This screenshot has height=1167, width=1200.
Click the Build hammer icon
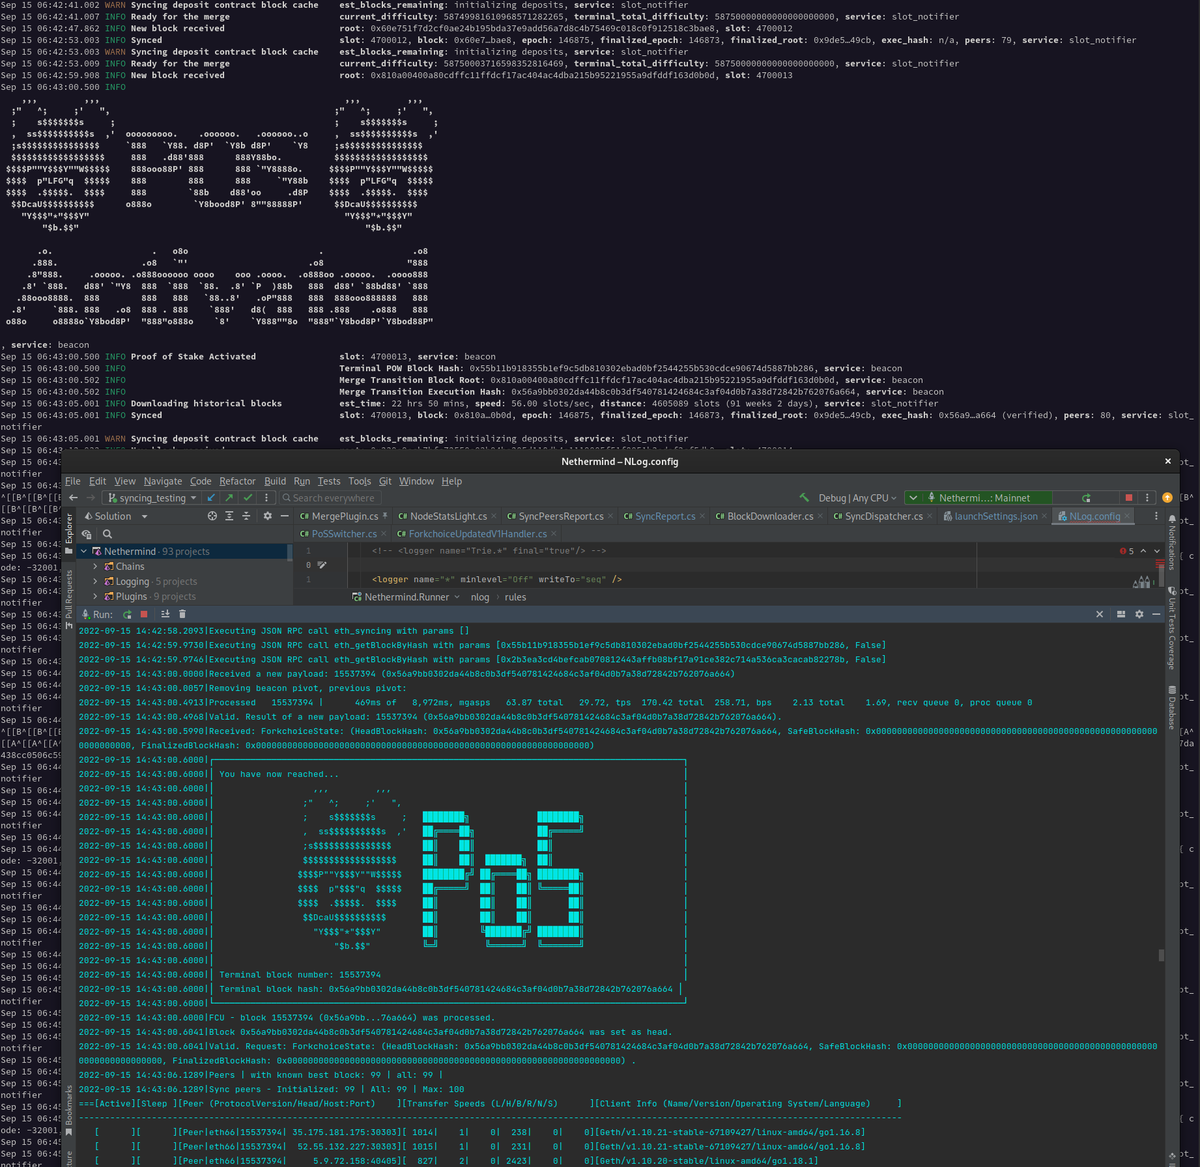pos(803,498)
